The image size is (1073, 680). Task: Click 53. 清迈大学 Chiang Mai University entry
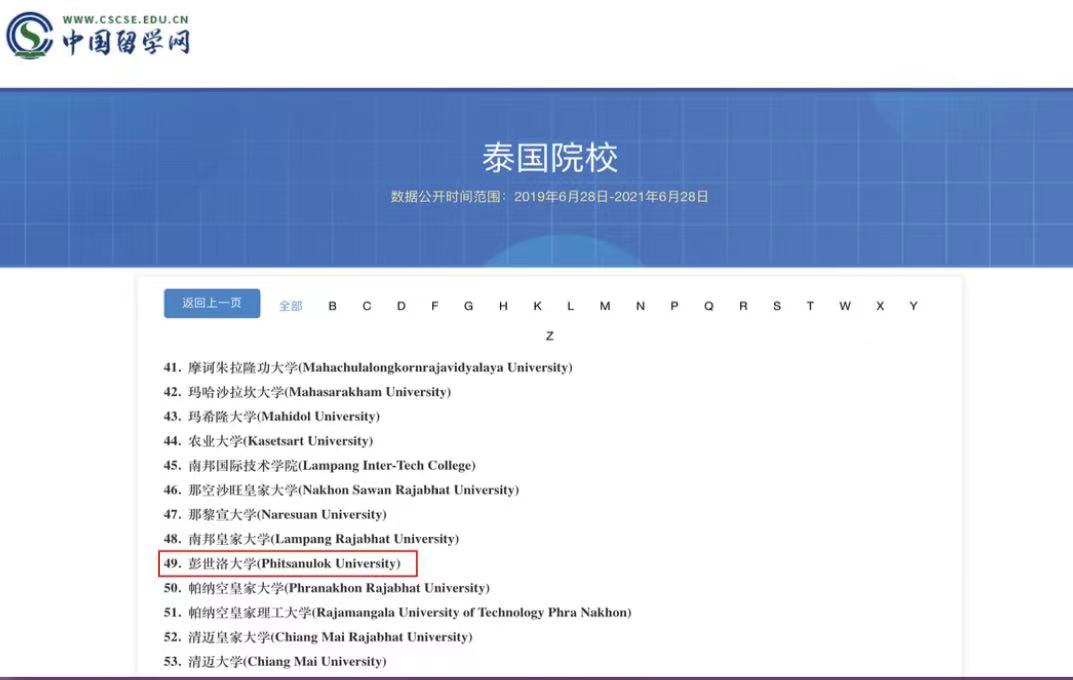point(274,662)
